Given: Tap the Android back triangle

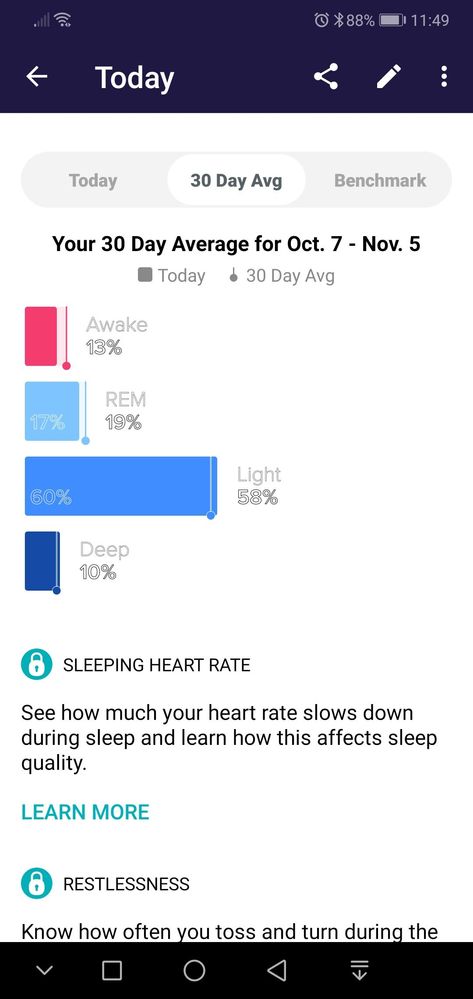Looking at the screenshot, I should click(277, 970).
